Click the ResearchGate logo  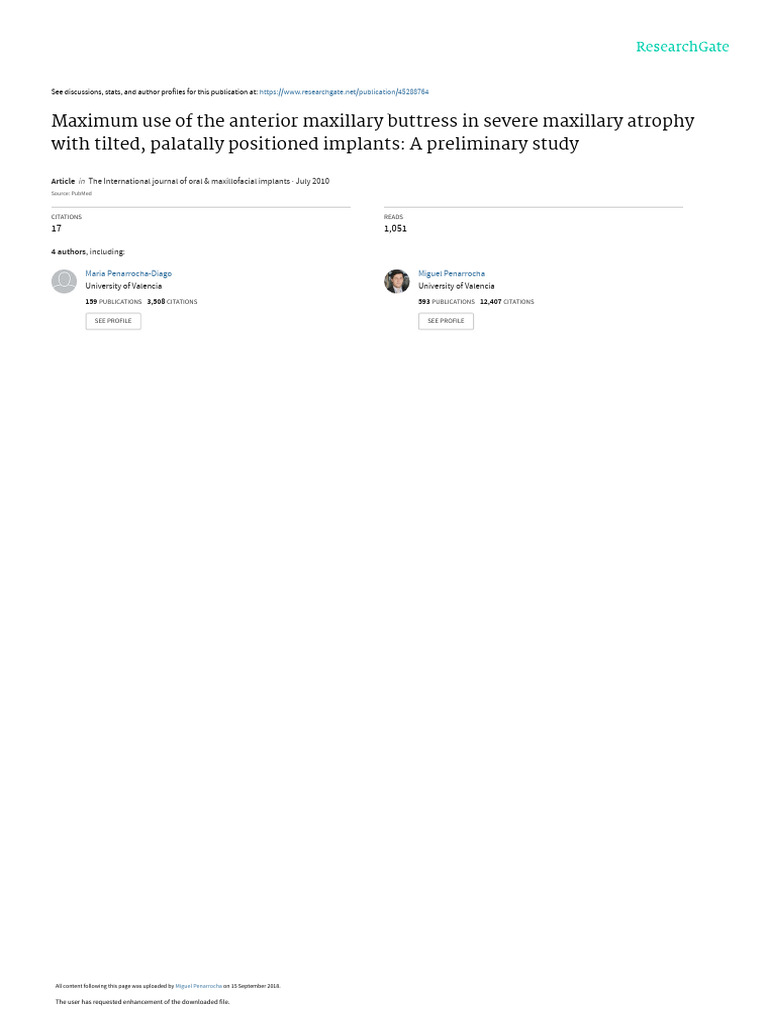[682, 47]
